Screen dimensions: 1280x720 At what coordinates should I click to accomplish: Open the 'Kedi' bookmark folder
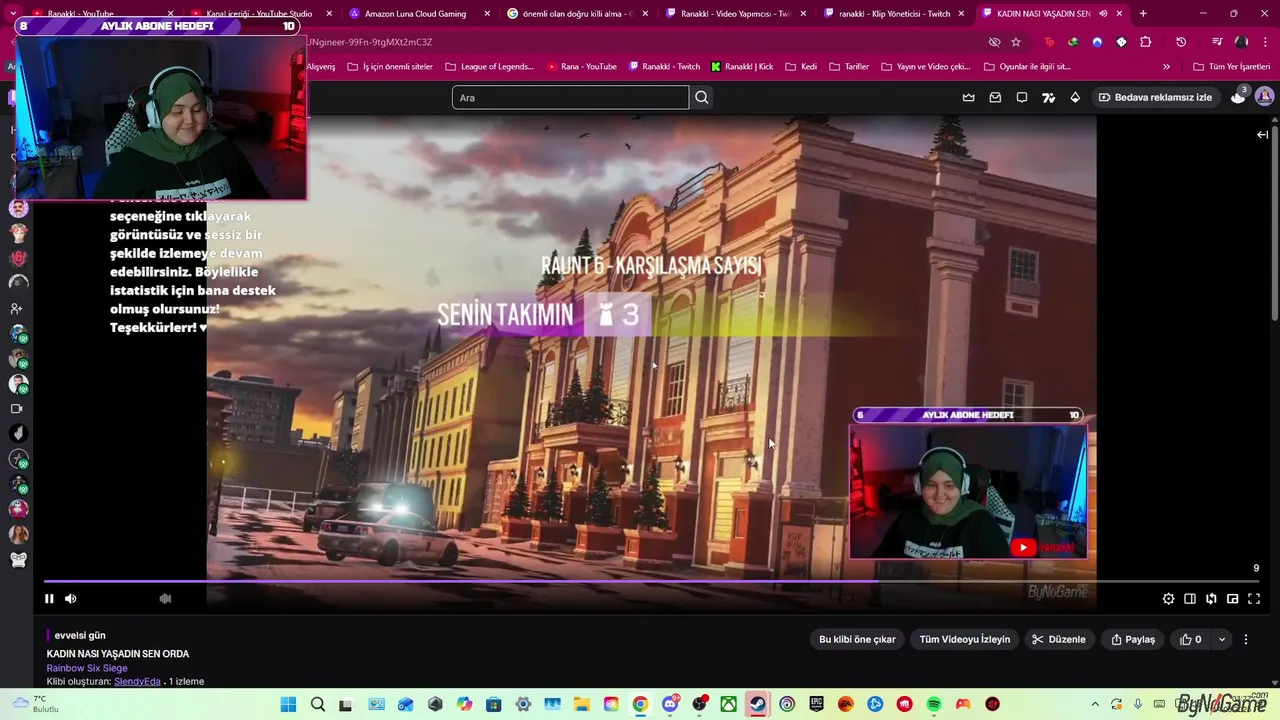coord(801,67)
